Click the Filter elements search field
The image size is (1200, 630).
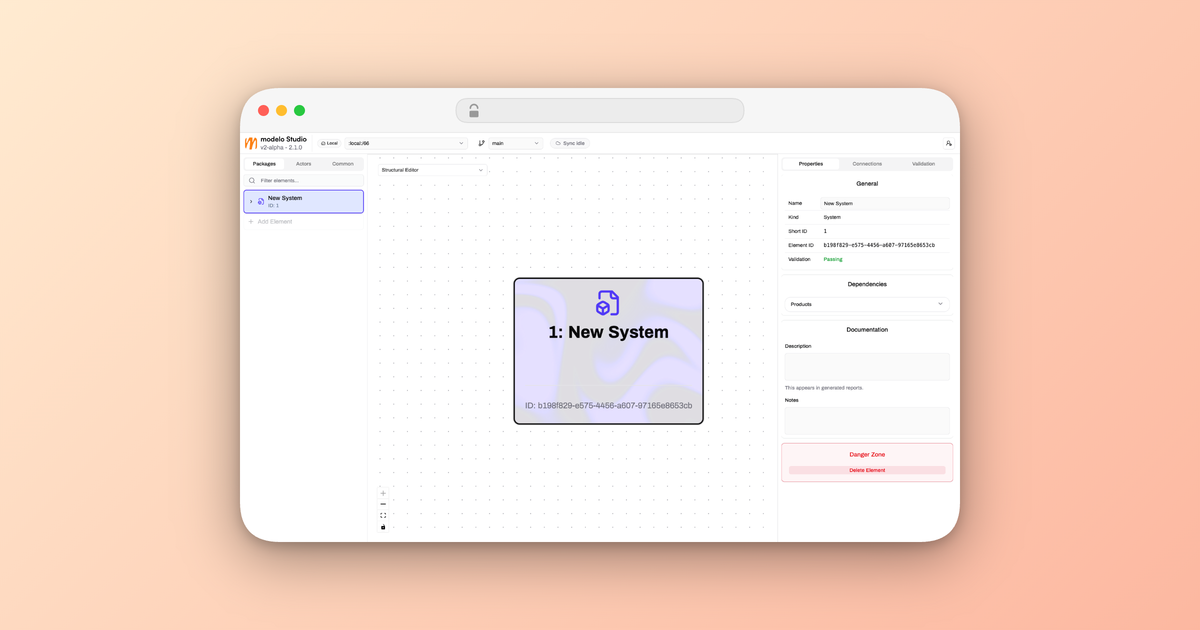(x=304, y=181)
